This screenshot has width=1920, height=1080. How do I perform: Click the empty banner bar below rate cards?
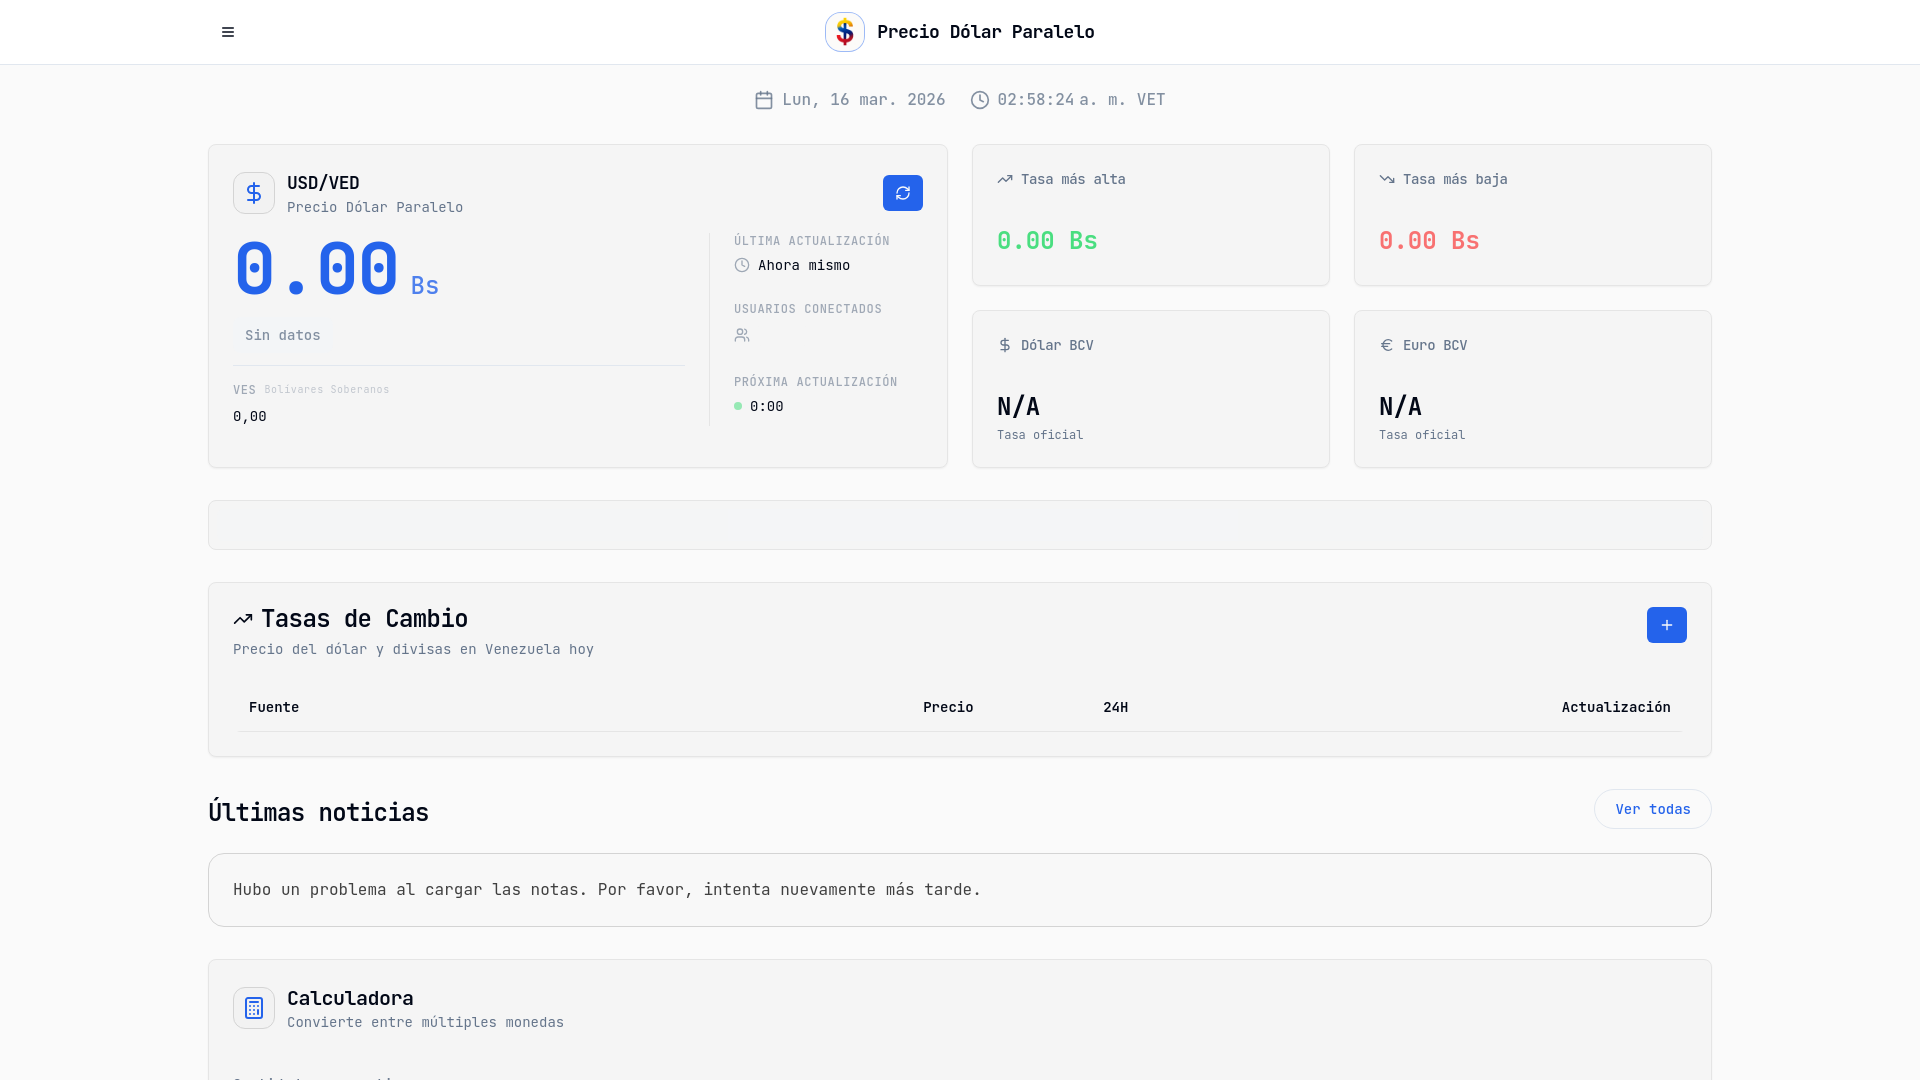[x=960, y=525]
